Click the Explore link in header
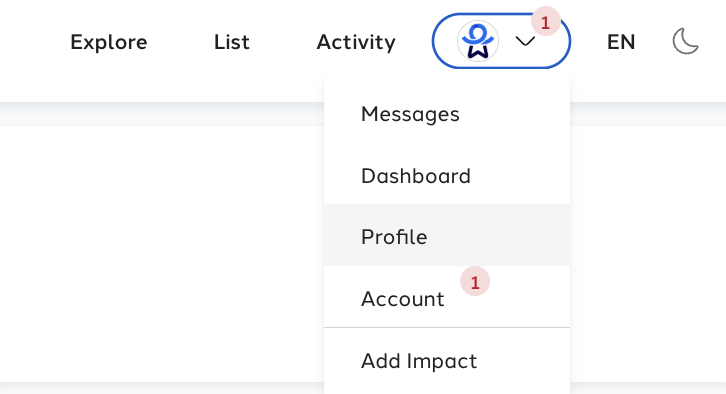 109,43
